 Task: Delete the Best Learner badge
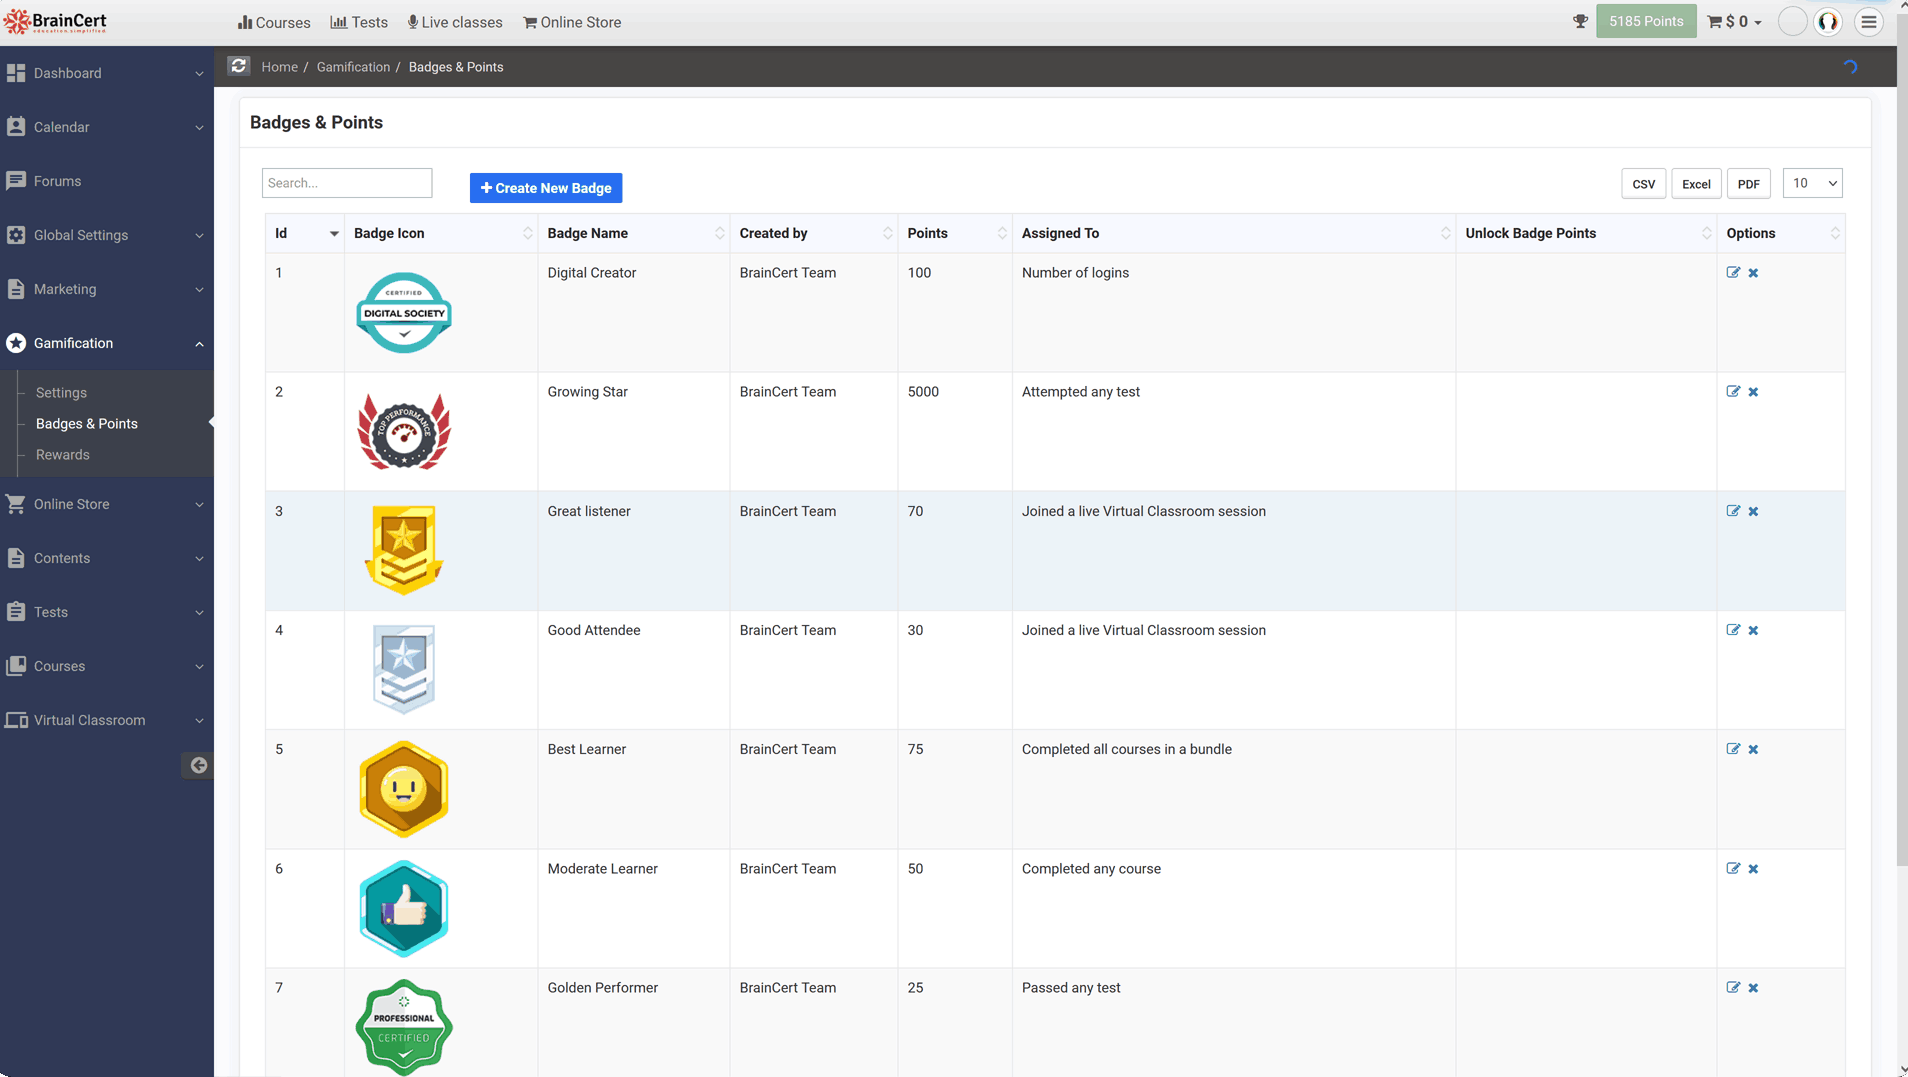coord(1753,749)
